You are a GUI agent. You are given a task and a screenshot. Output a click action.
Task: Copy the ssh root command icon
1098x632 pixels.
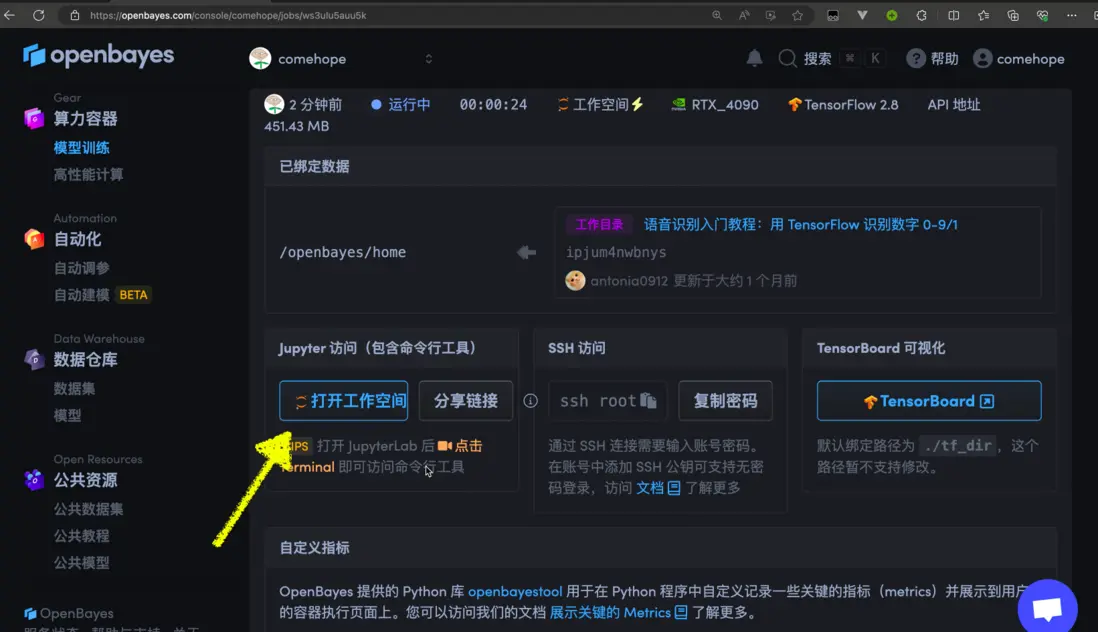tap(648, 400)
